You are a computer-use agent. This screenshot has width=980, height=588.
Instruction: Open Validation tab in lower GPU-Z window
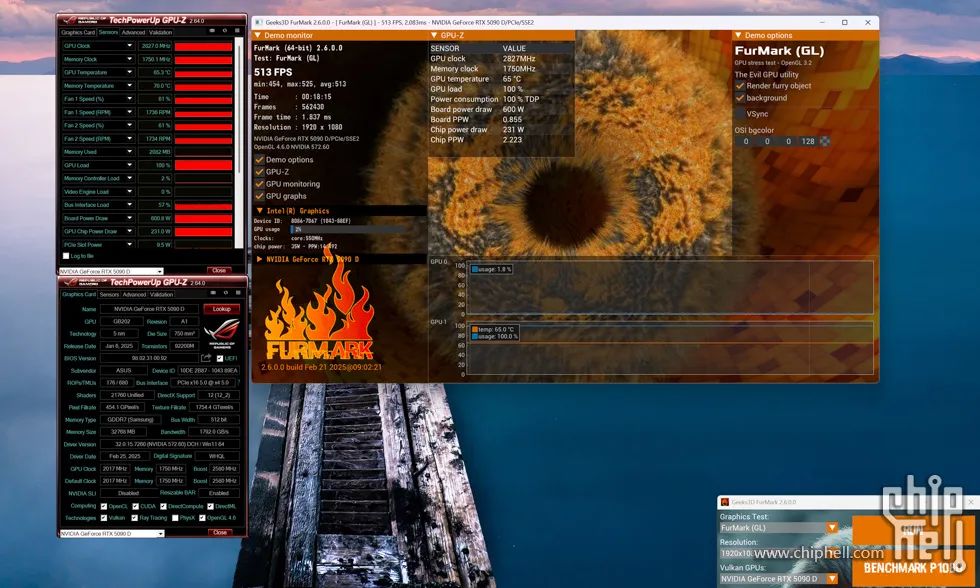point(161,294)
